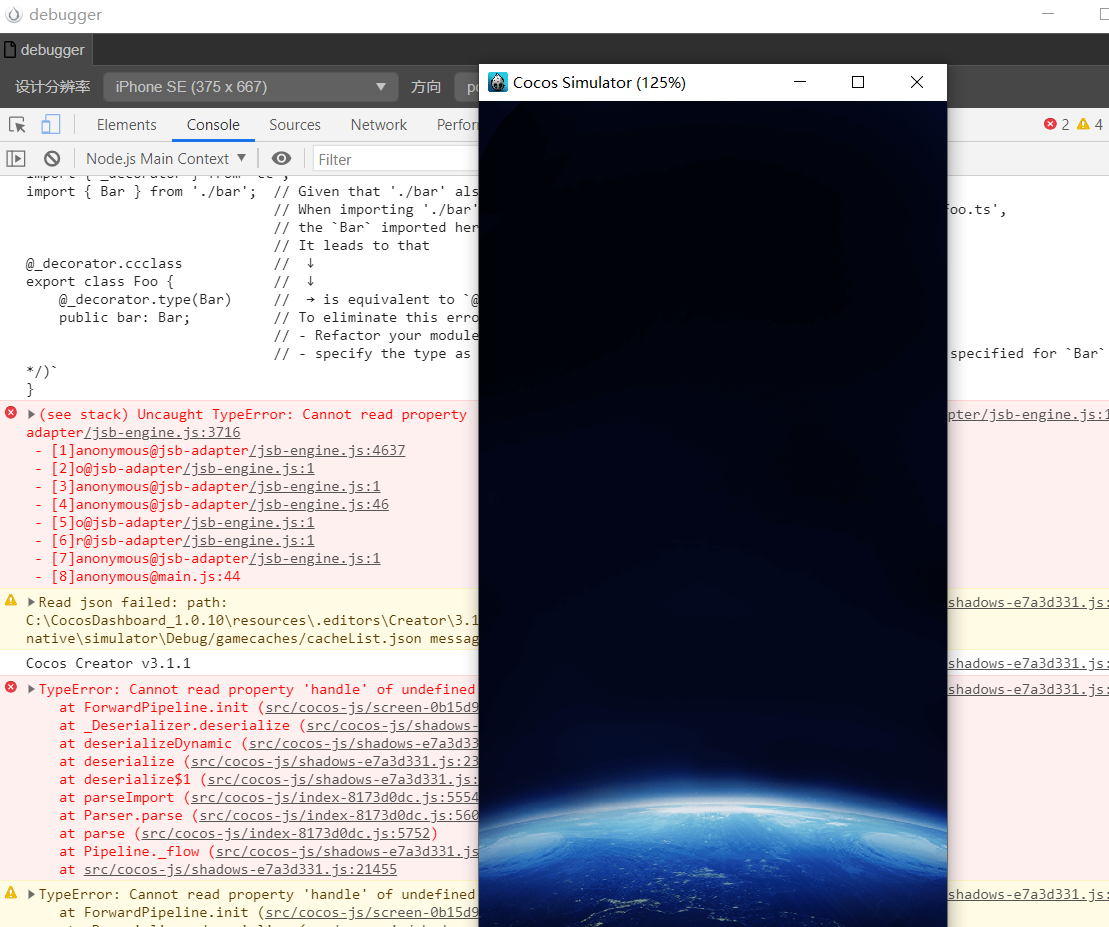
Task: Open jsb-engine.js:1 link in frame 7
Action: (x=315, y=559)
